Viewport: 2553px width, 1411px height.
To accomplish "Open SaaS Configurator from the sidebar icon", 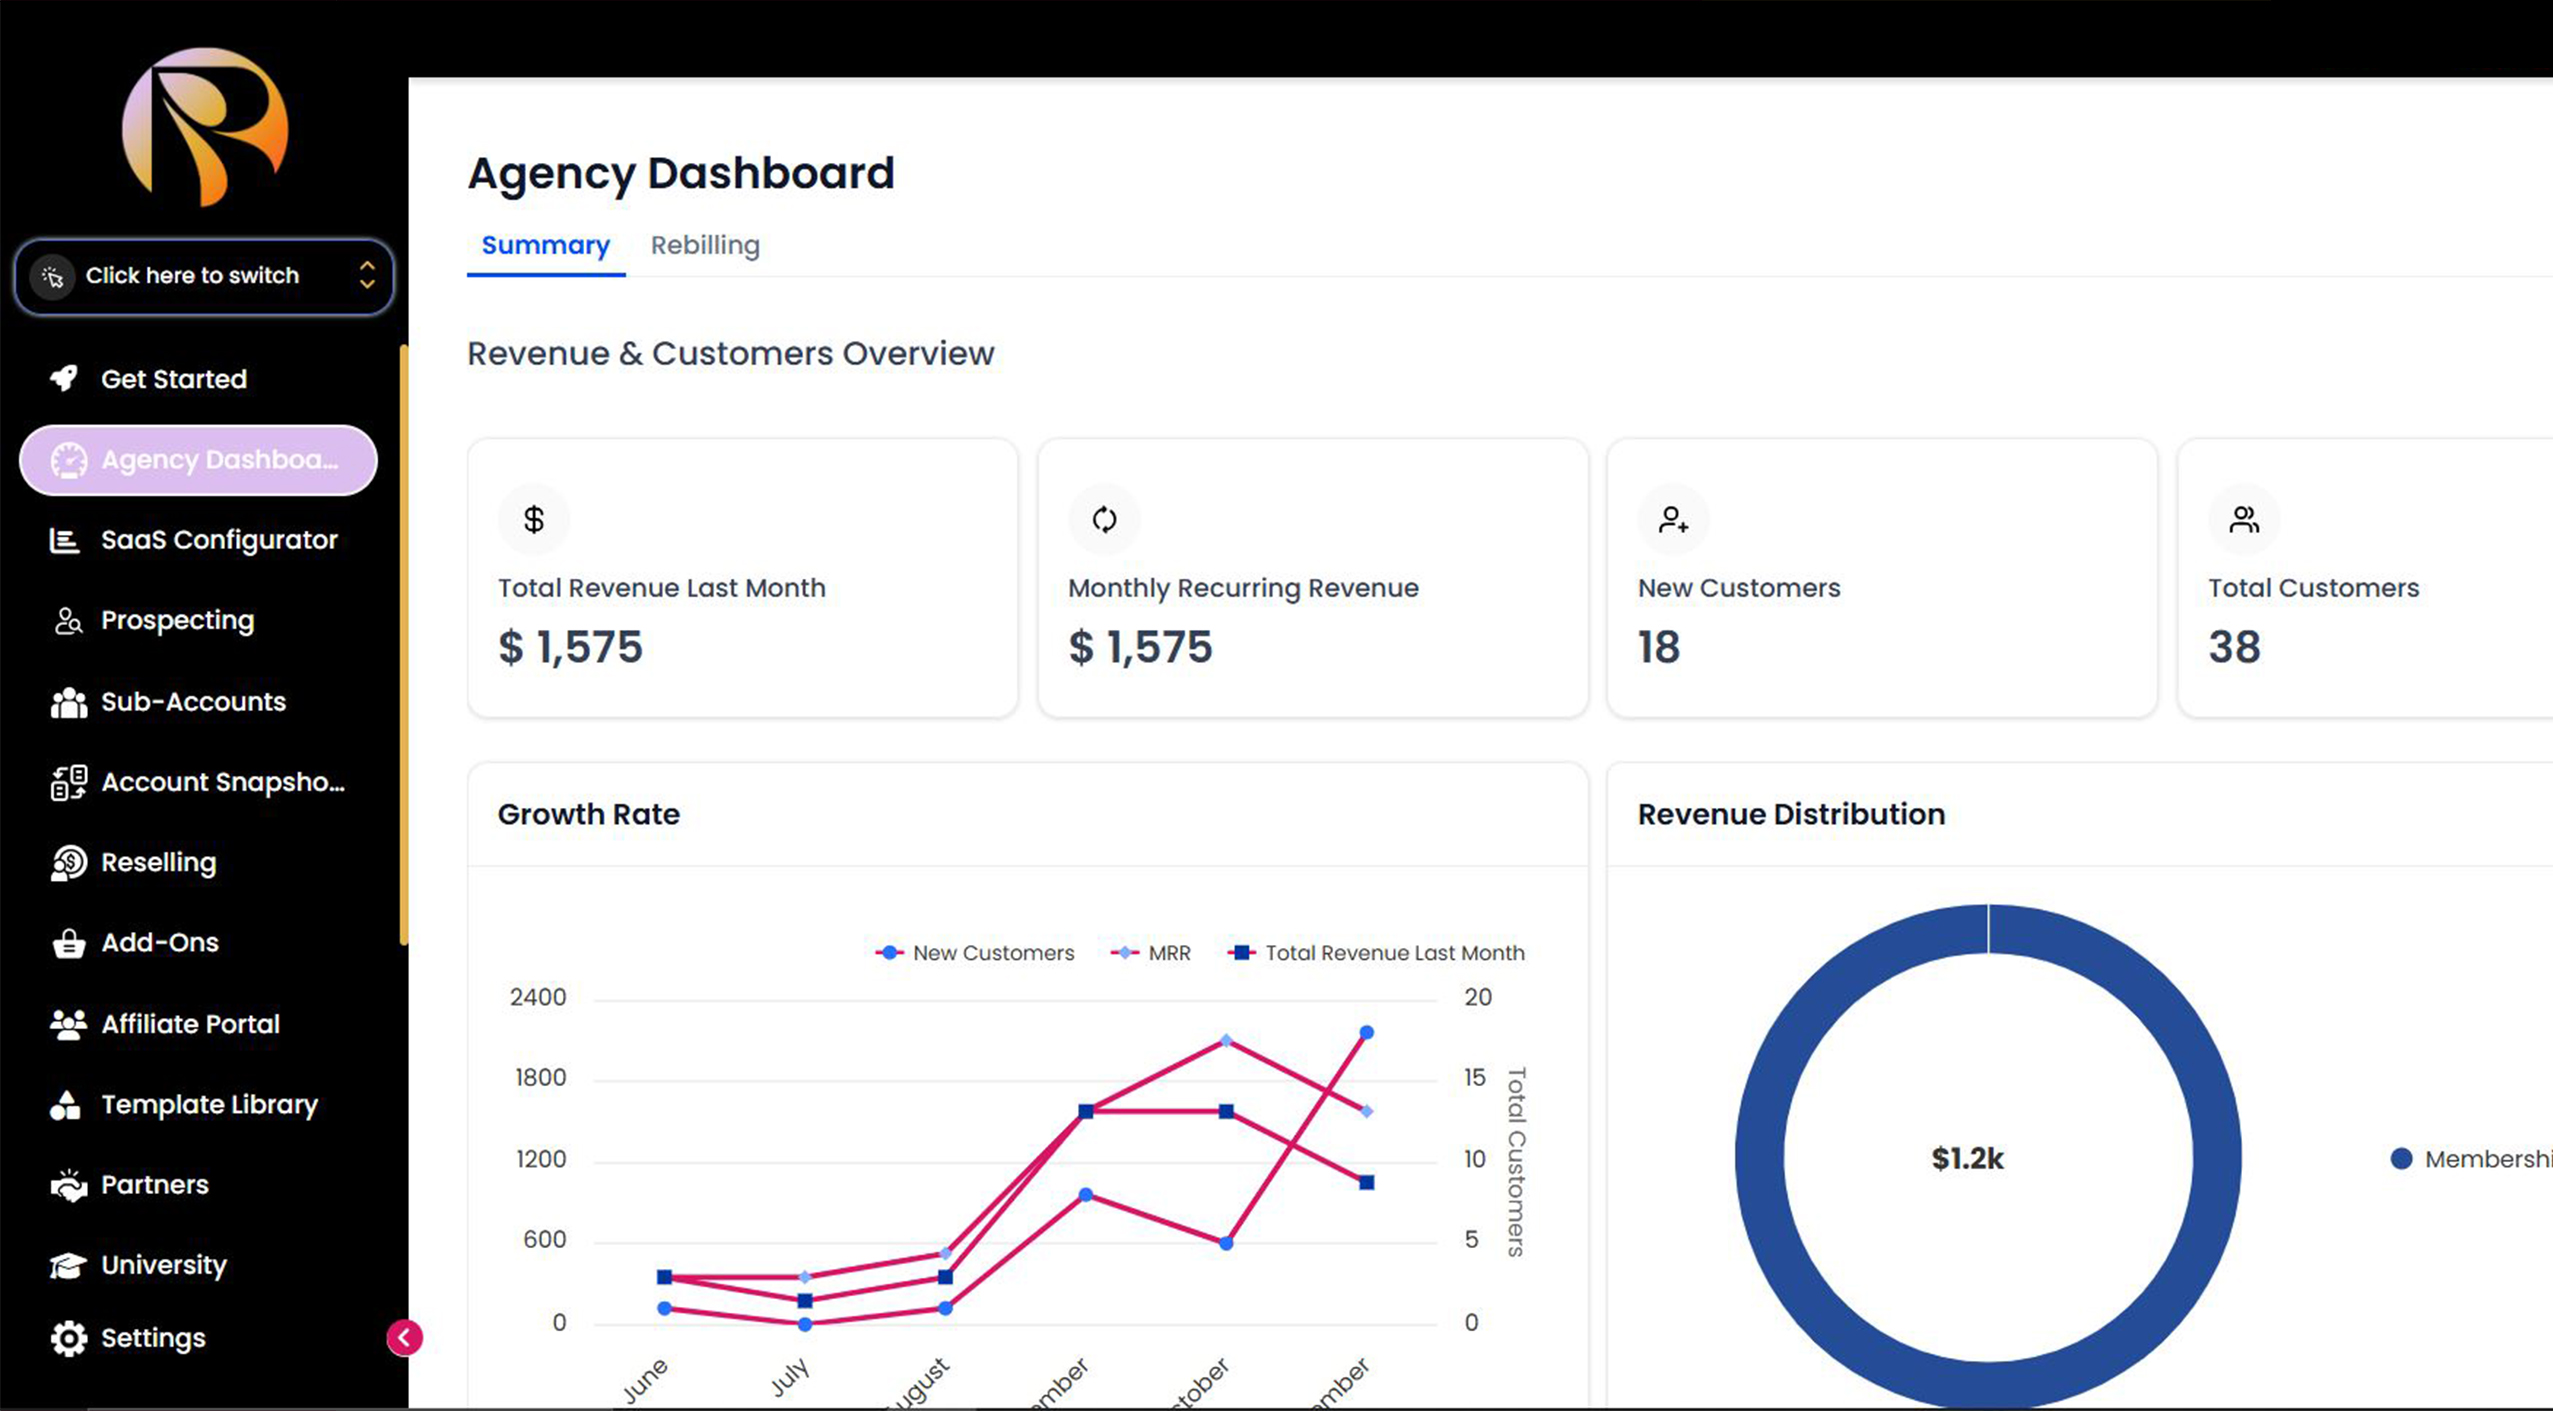I will tap(65, 541).
